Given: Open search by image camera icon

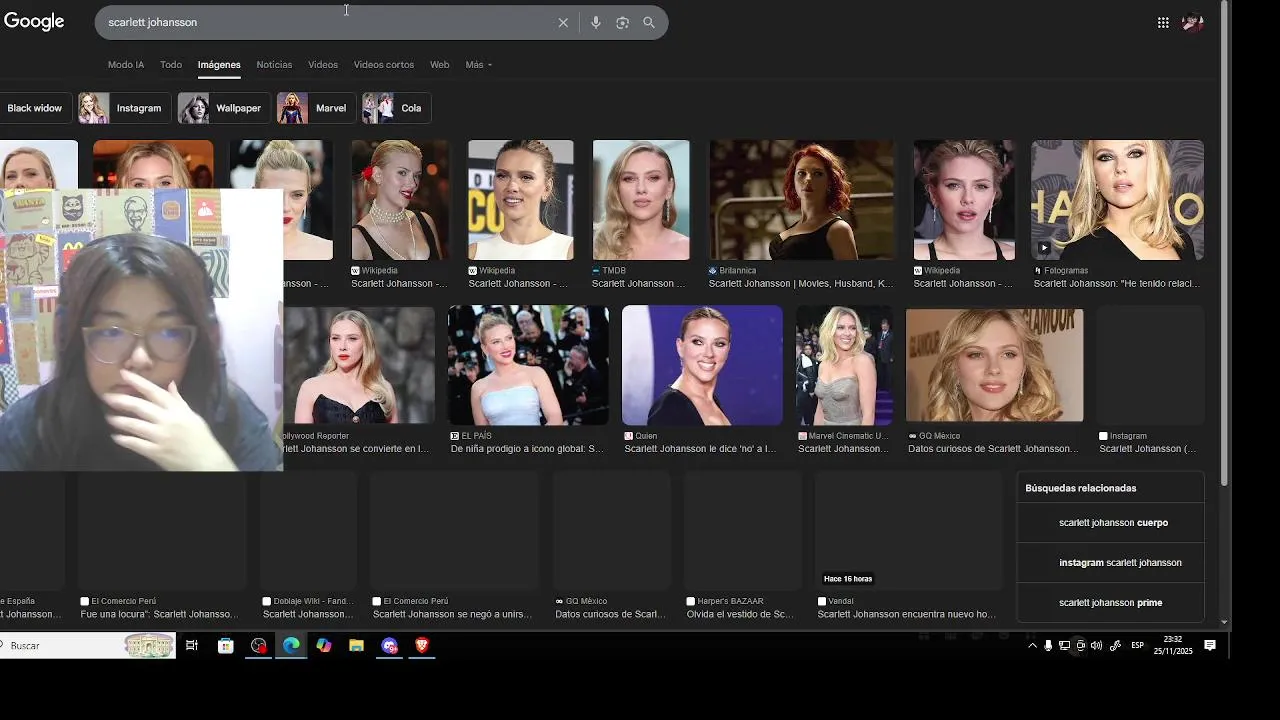Looking at the screenshot, I should (x=622, y=22).
